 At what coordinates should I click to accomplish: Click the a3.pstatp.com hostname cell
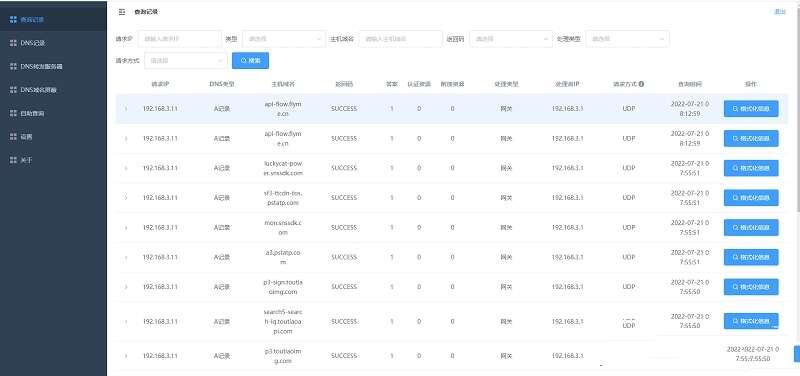pyautogui.click(x=283, y=258)
